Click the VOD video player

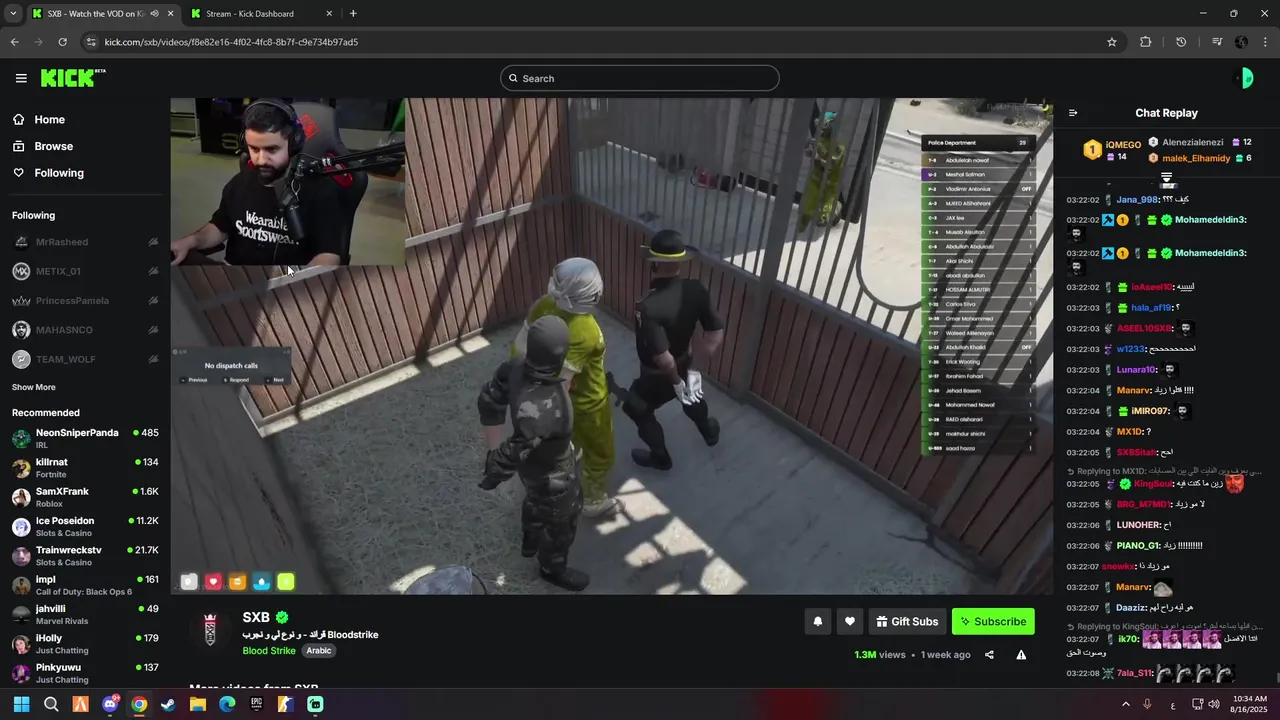tap(611, 346)
